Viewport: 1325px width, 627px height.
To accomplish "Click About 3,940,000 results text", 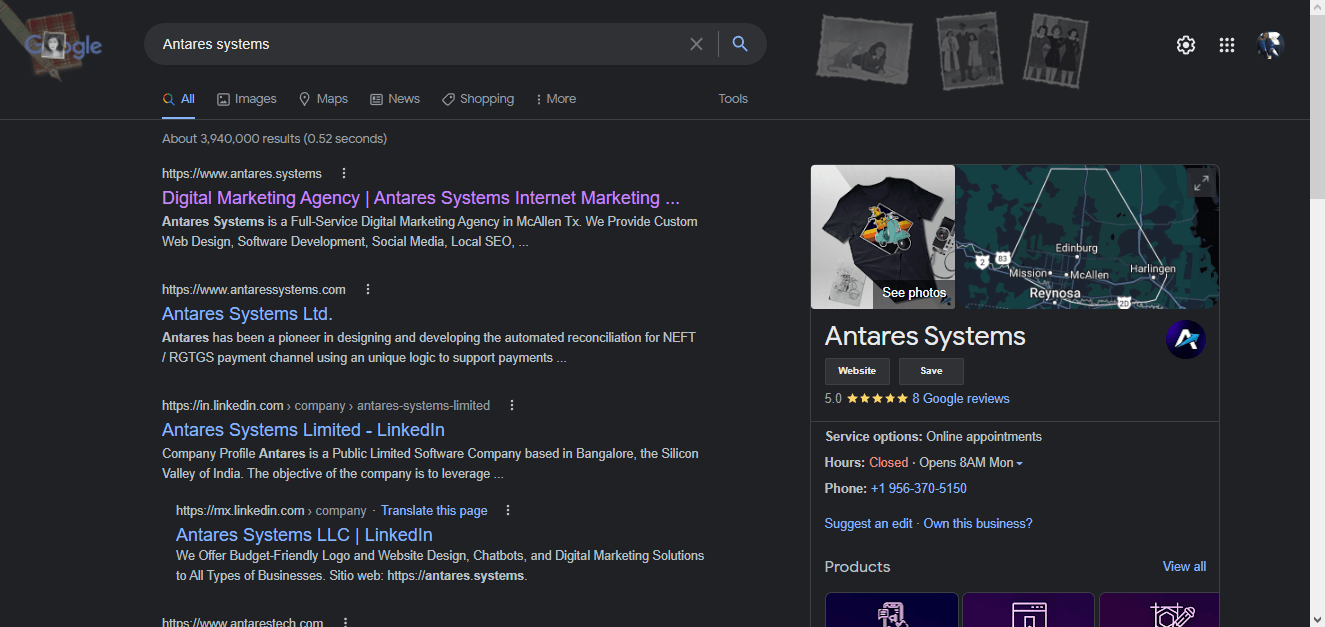I will [274, 139].
